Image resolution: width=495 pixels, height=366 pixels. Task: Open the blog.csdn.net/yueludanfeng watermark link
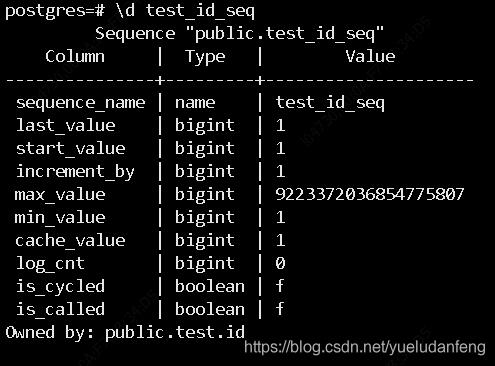pyautogui.click(x=365, y=347)
